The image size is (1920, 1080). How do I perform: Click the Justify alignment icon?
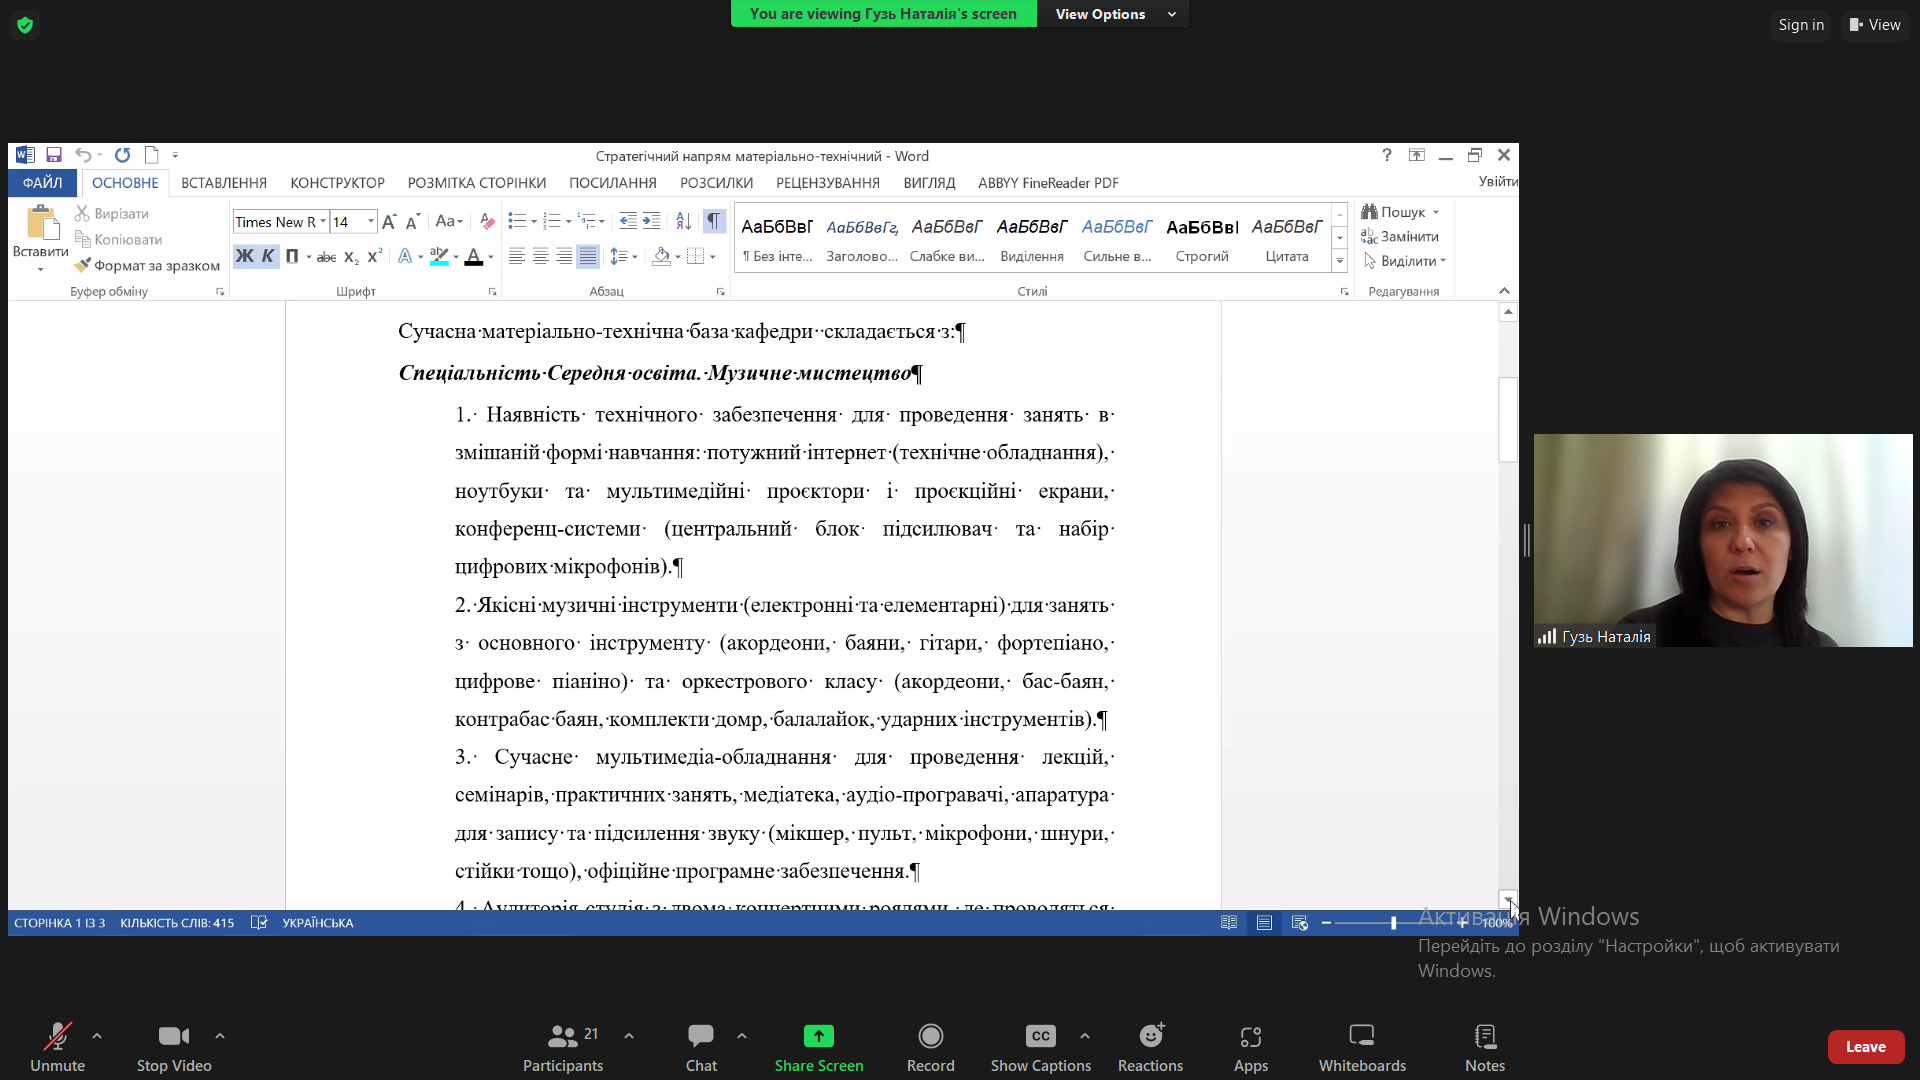588,257
